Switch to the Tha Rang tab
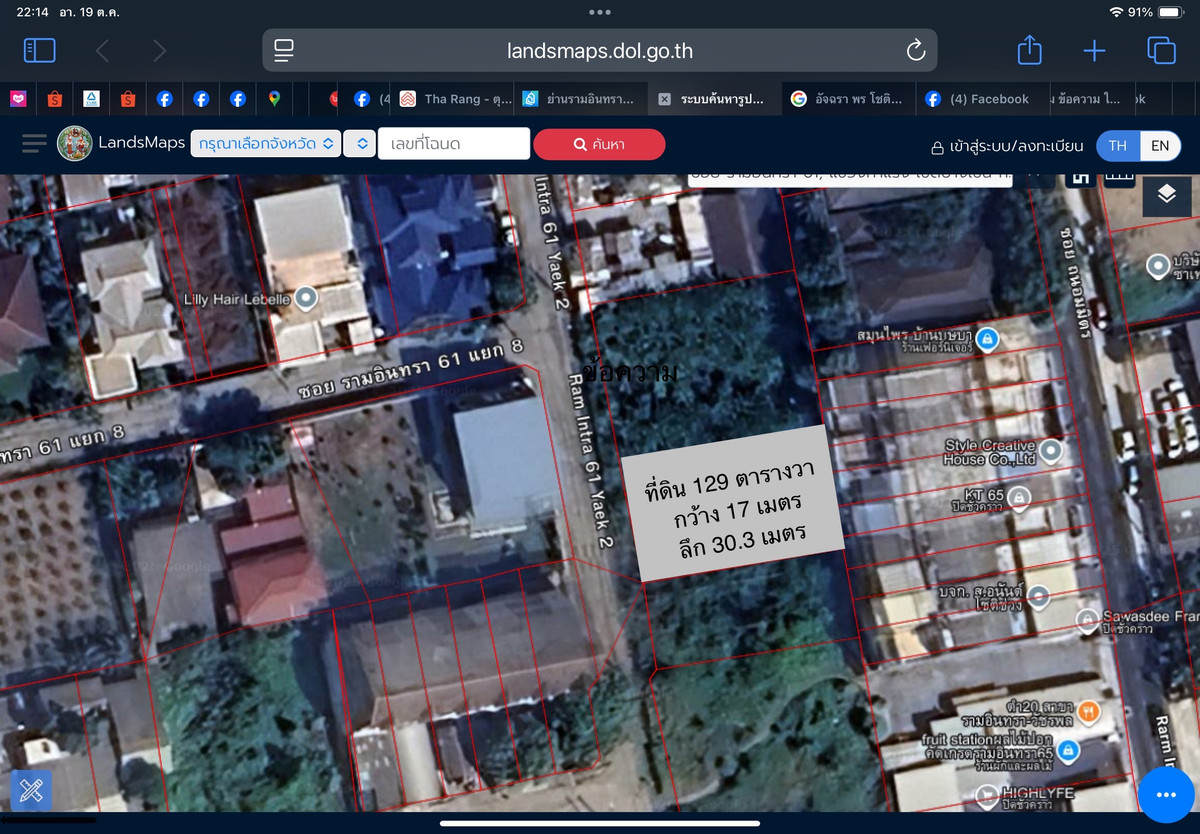This screenshot has width=1200, height=834. click(x=456, y=99)
